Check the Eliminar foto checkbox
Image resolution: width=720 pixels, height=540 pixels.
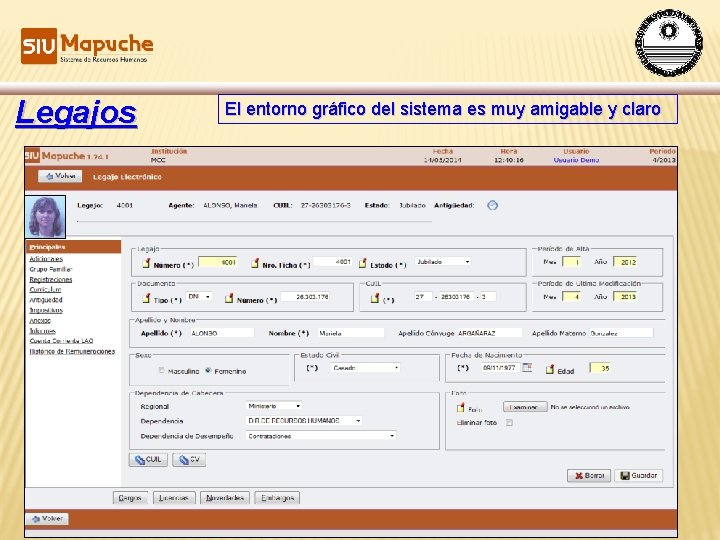(x=509, y=422)
